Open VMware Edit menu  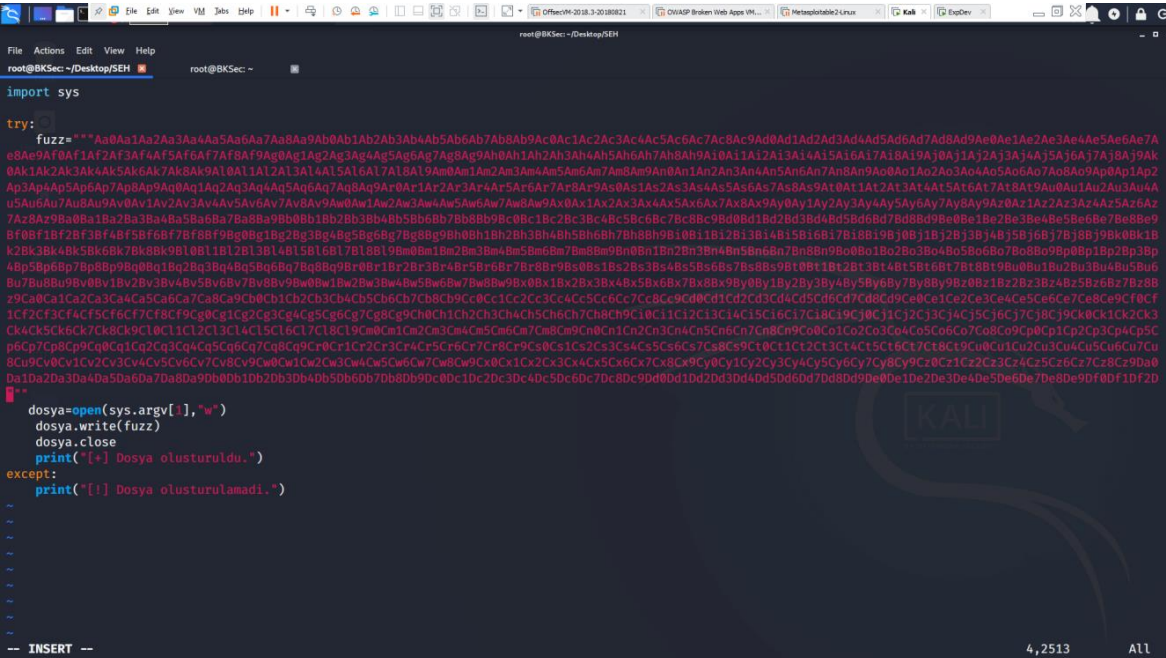[x=152, y=11]
